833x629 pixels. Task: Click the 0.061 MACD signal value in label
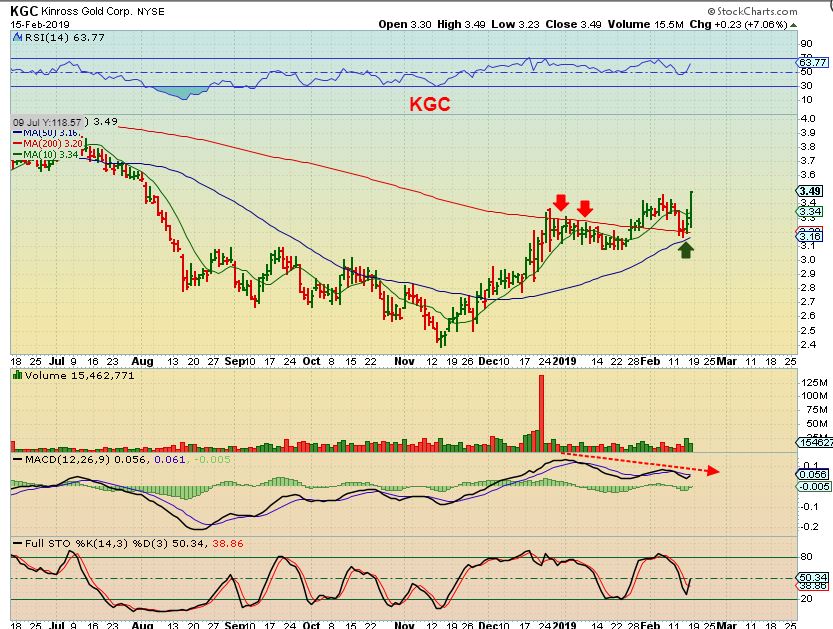169,459
